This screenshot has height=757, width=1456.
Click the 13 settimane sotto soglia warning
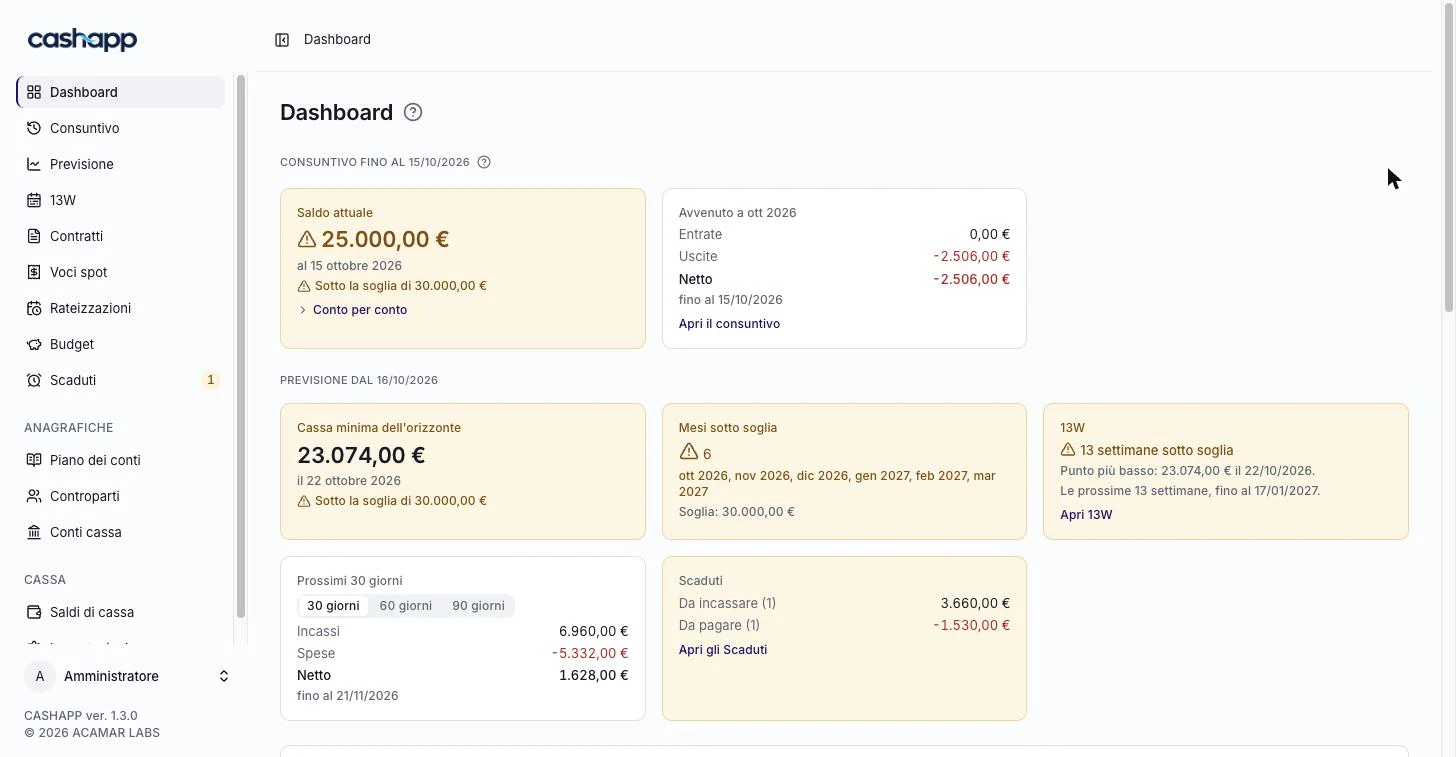[1147, 450]
